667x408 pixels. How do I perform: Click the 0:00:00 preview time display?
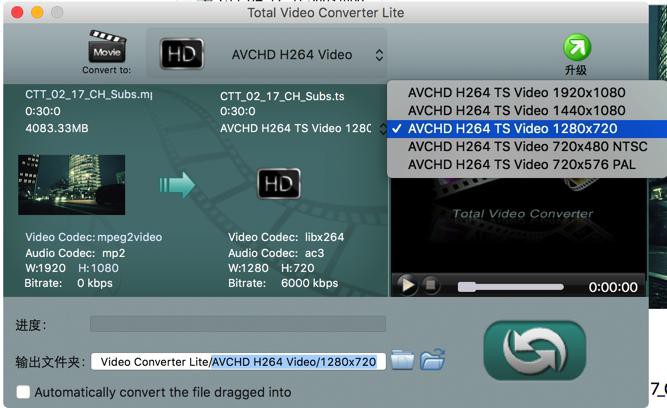[x=613, y=288]
